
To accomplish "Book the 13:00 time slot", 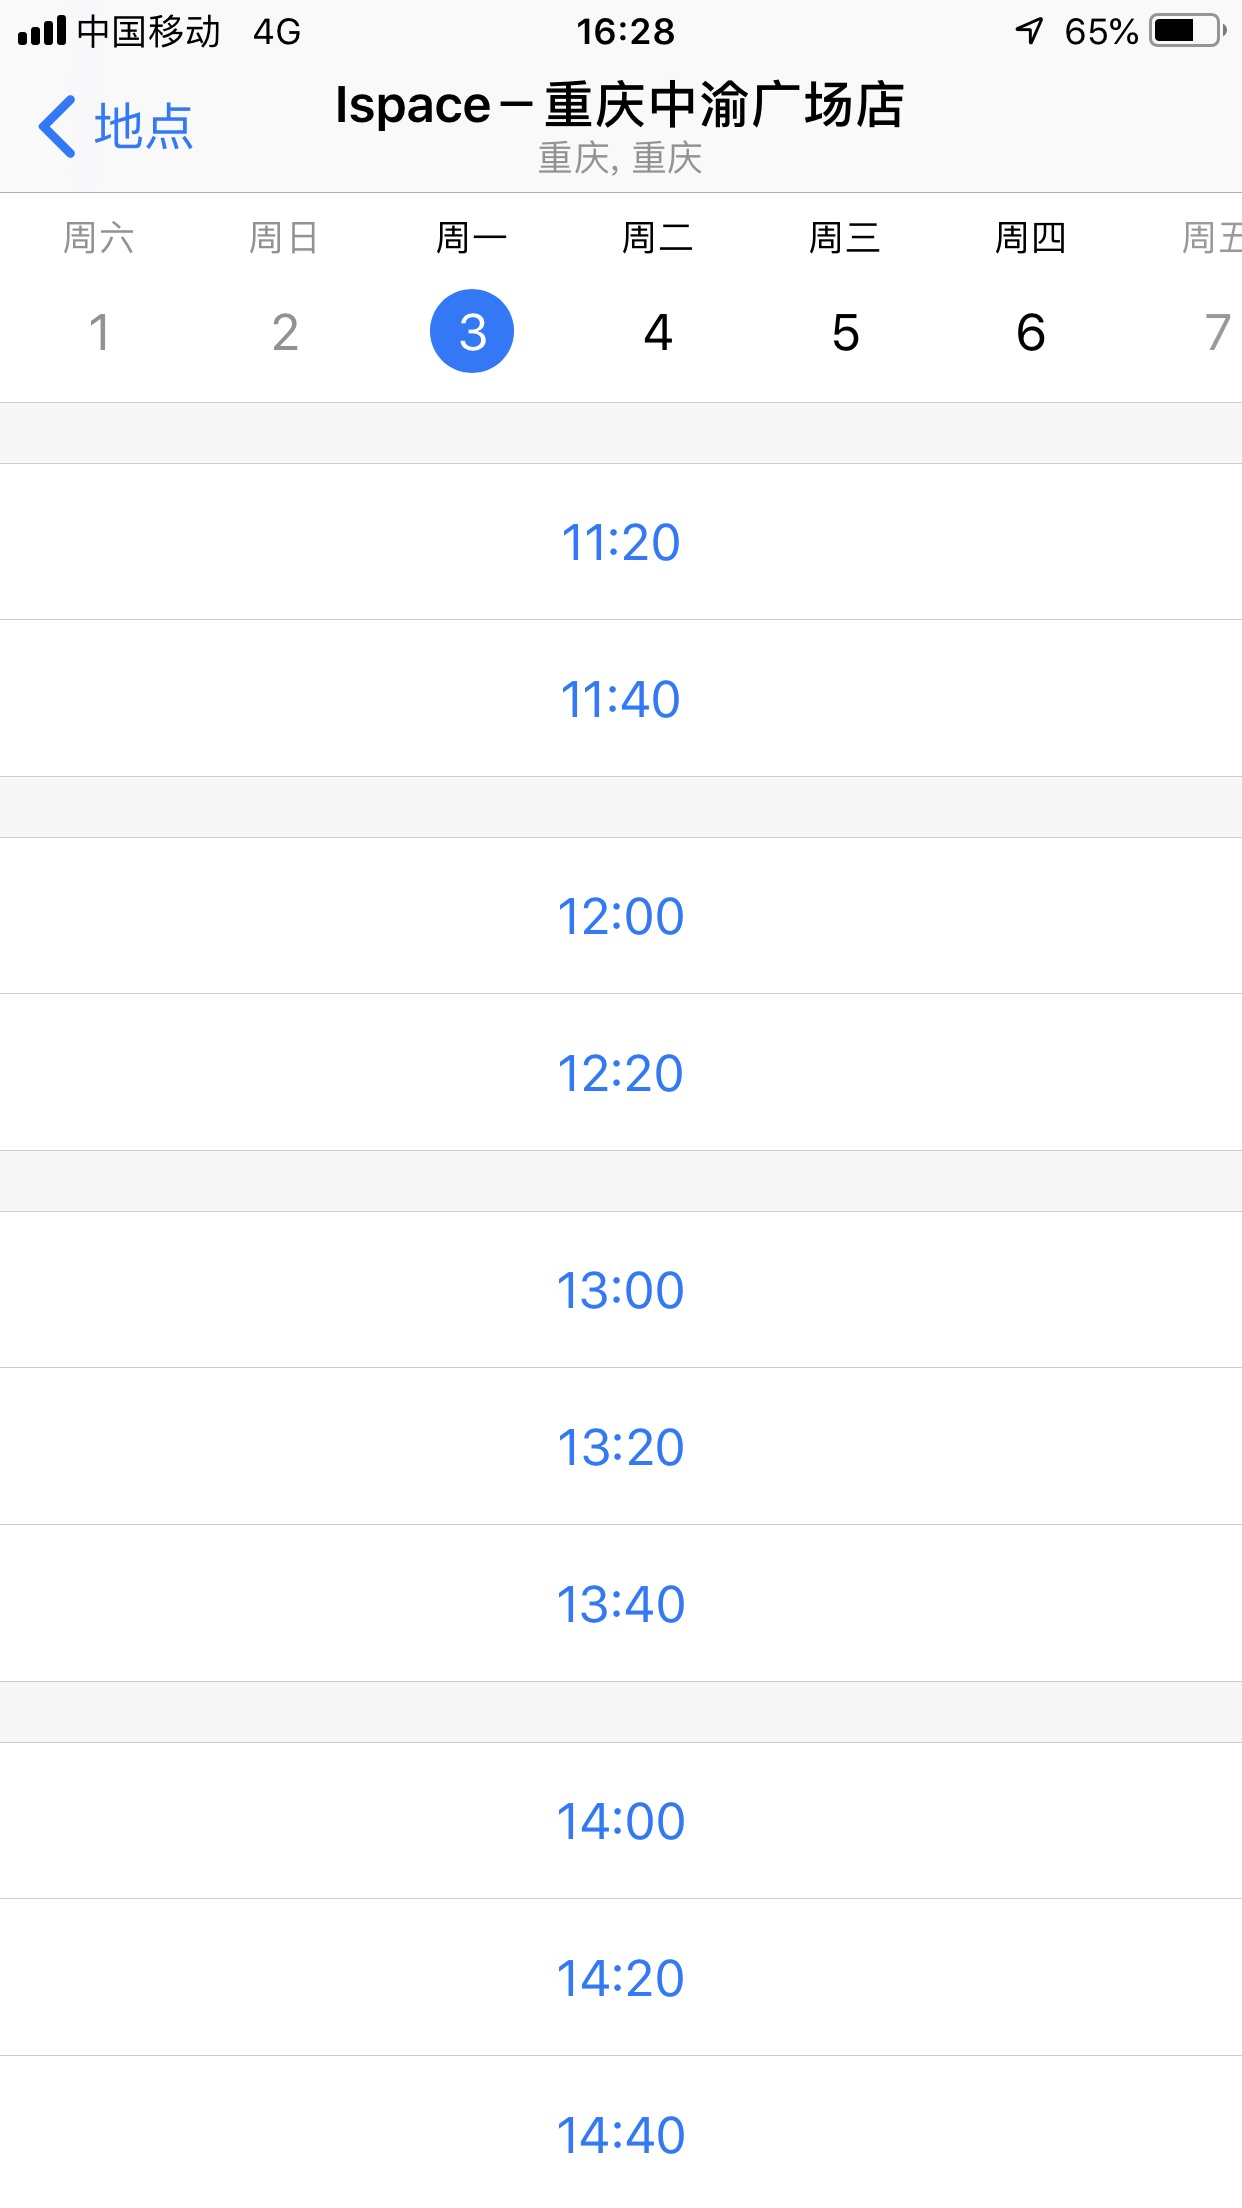I will point(621,1290).
